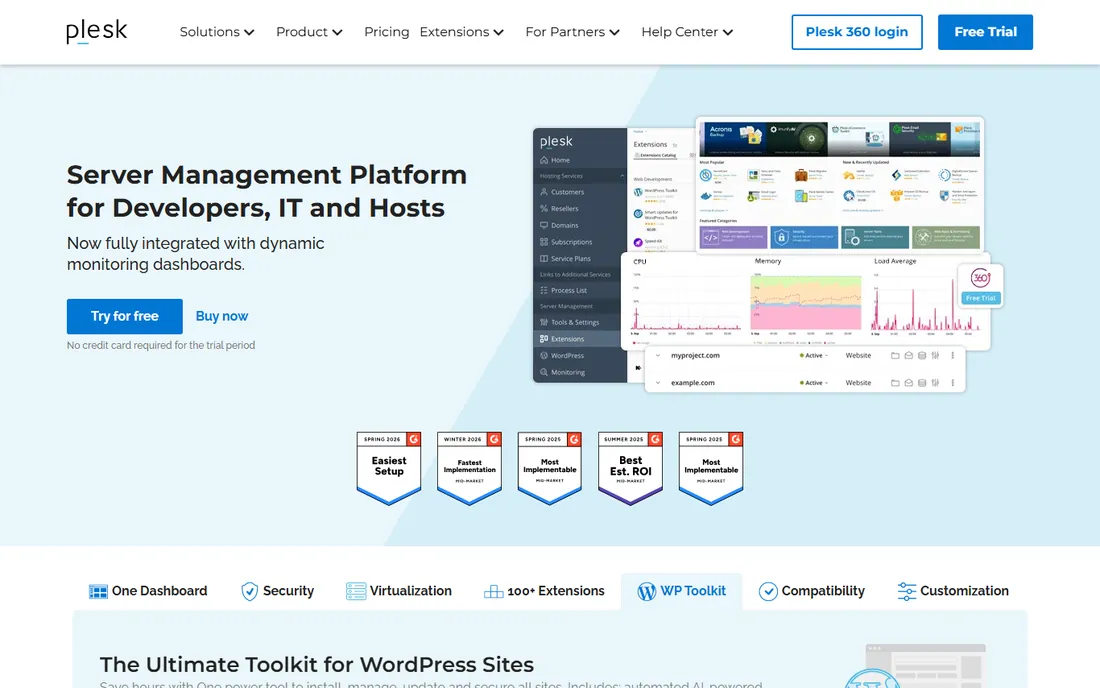
Task: Click Domains in the preview sidebar
Action: click(x=559, y=225)
